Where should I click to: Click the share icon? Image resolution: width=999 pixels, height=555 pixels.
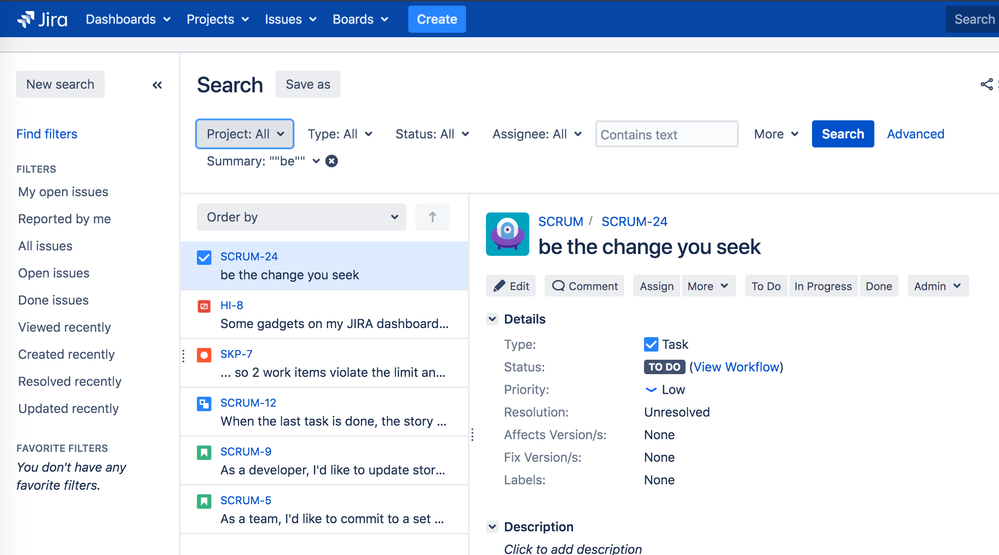[986, 84]
